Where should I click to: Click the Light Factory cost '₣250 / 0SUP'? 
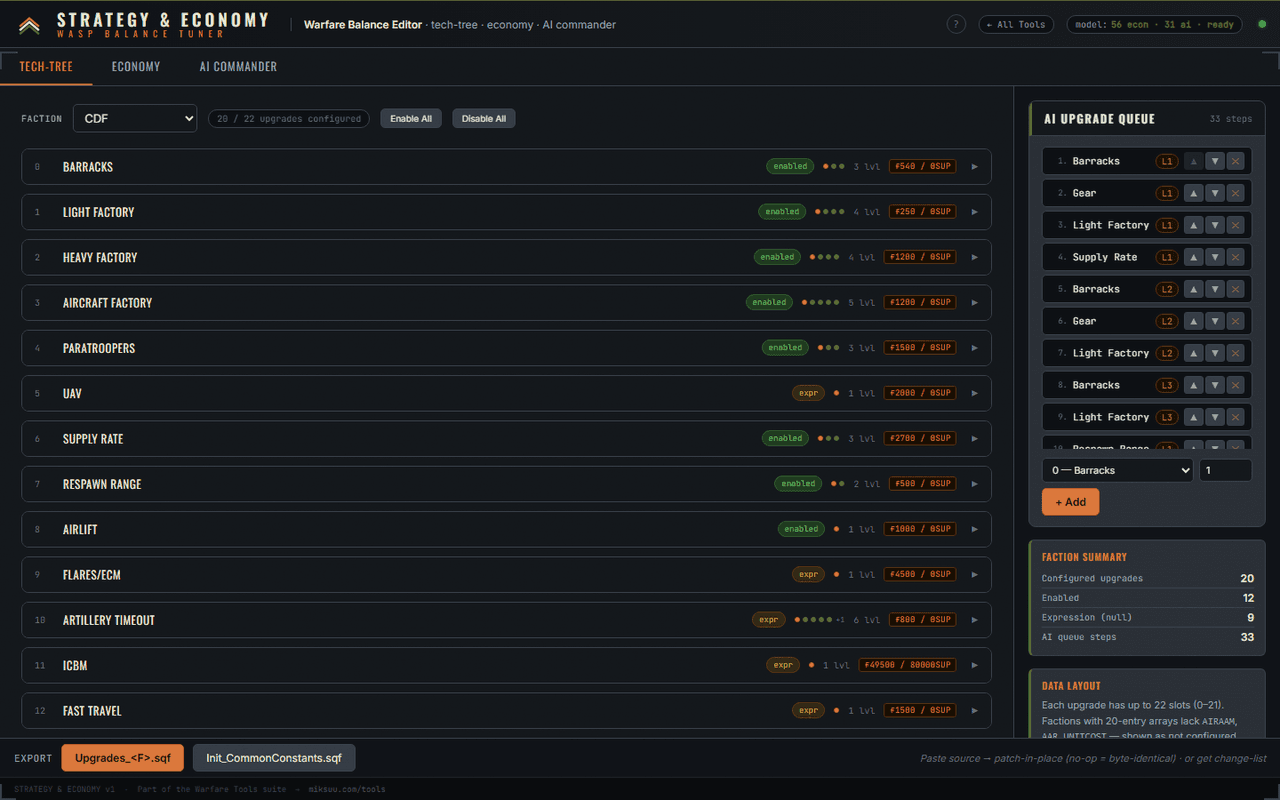(922, 212)
